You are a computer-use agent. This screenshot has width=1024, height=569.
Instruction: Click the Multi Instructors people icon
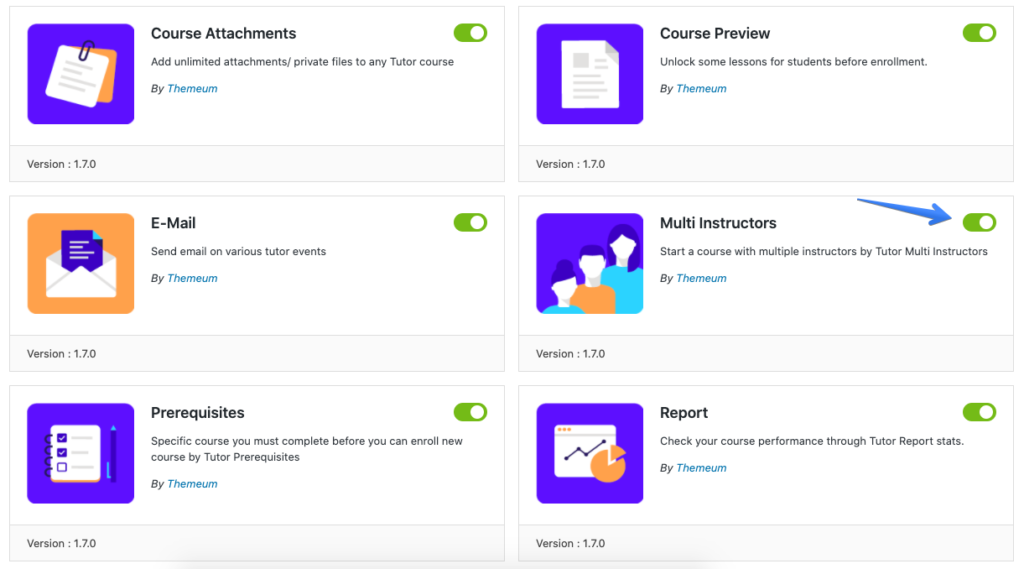(590, 263)
